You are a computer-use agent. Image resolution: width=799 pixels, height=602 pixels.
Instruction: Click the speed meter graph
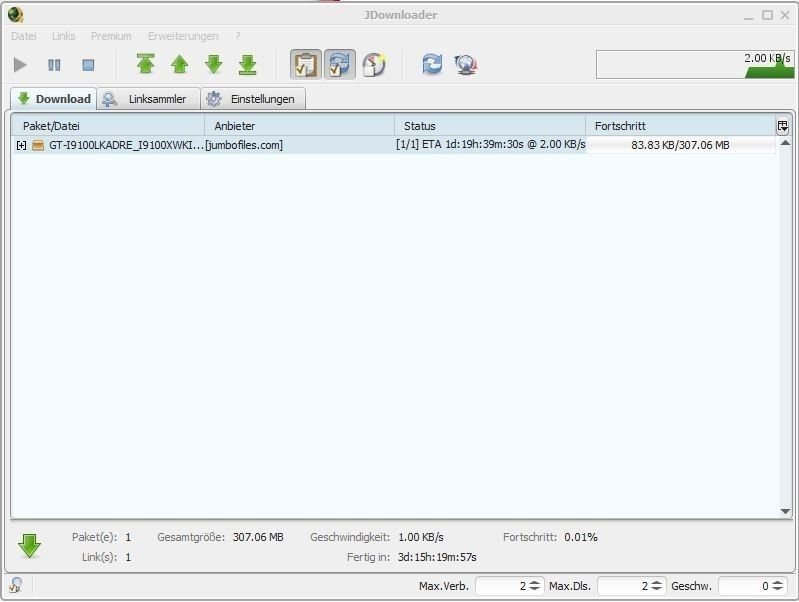pyautogui.click(x=695, y=64)
